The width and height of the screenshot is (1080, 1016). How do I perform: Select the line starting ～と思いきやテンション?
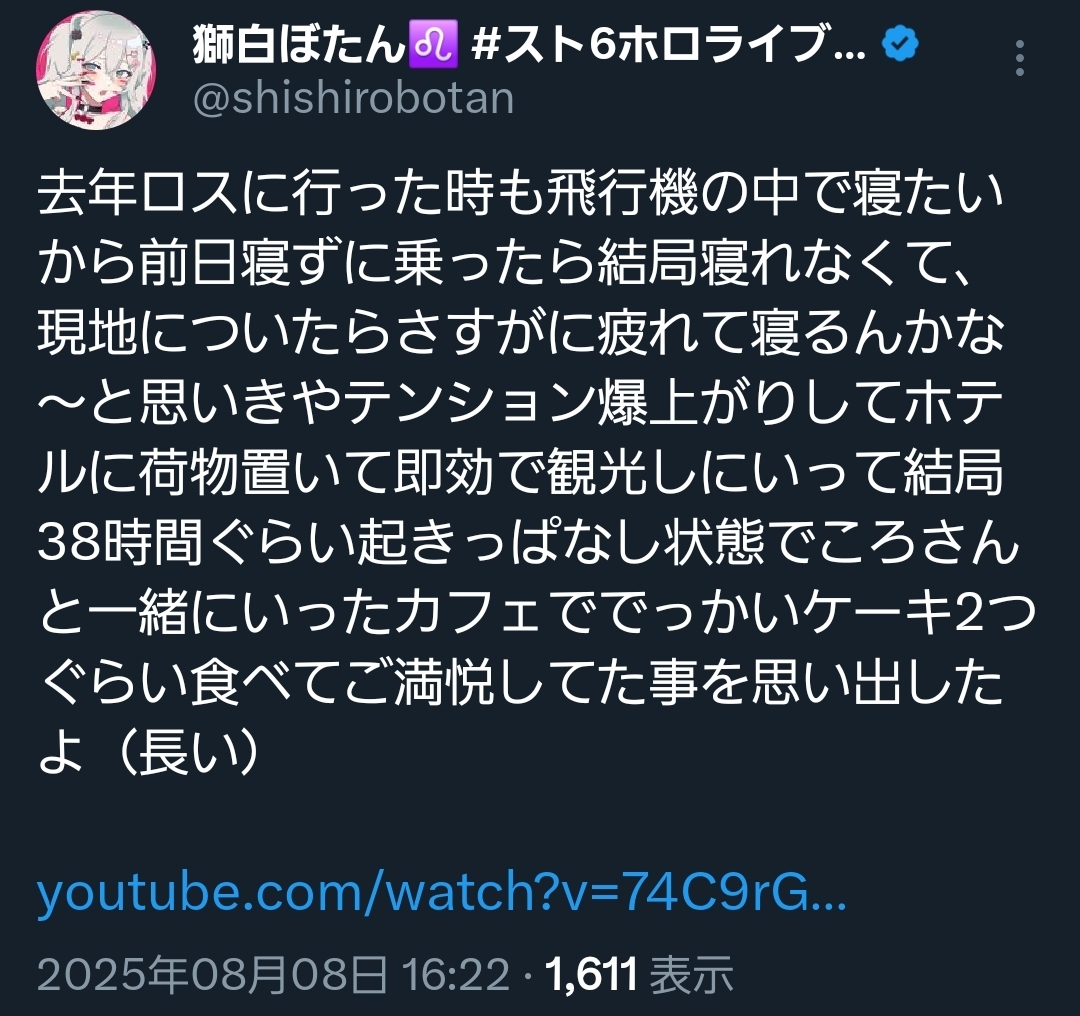coord(521,404)
